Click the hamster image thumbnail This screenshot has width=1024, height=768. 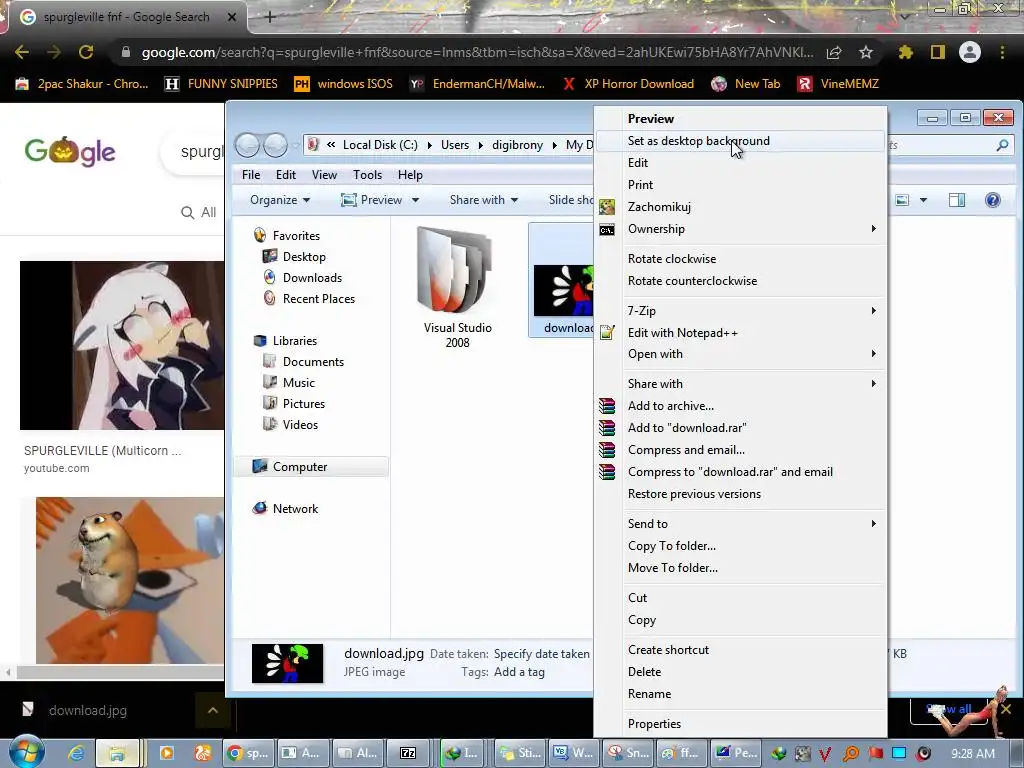coord(129,581)
